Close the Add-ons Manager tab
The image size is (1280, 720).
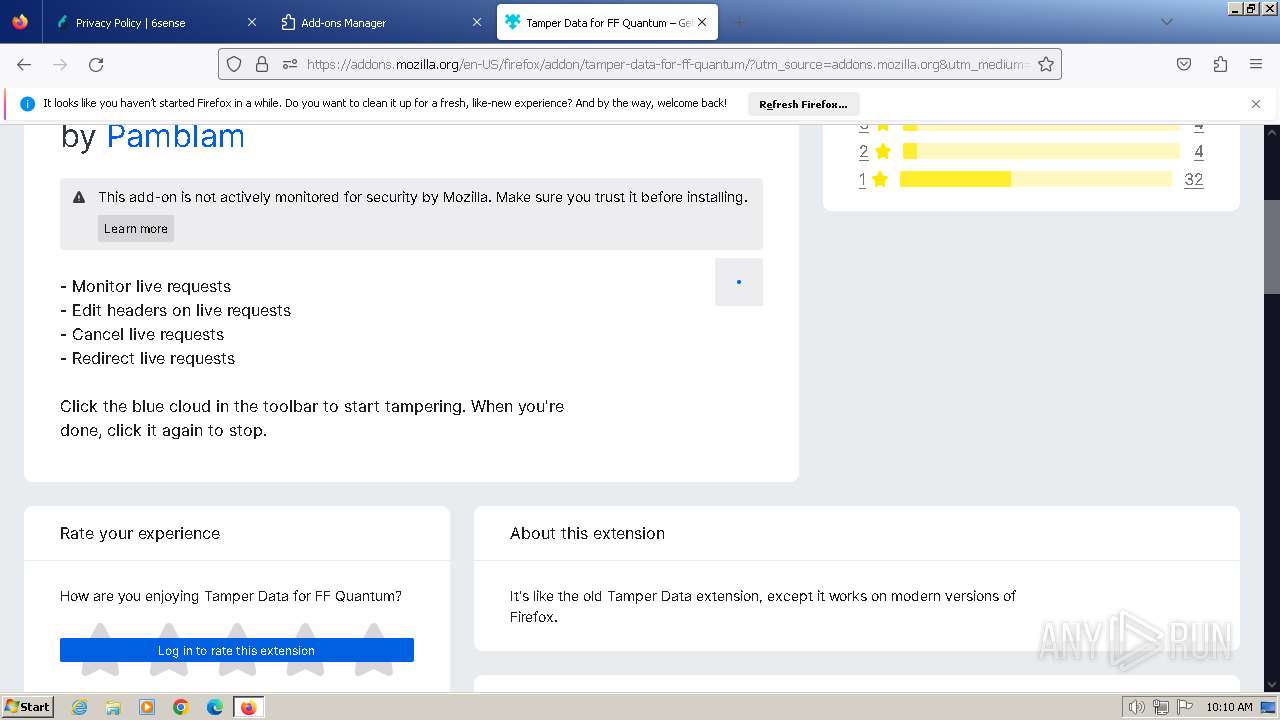(477, 22)
